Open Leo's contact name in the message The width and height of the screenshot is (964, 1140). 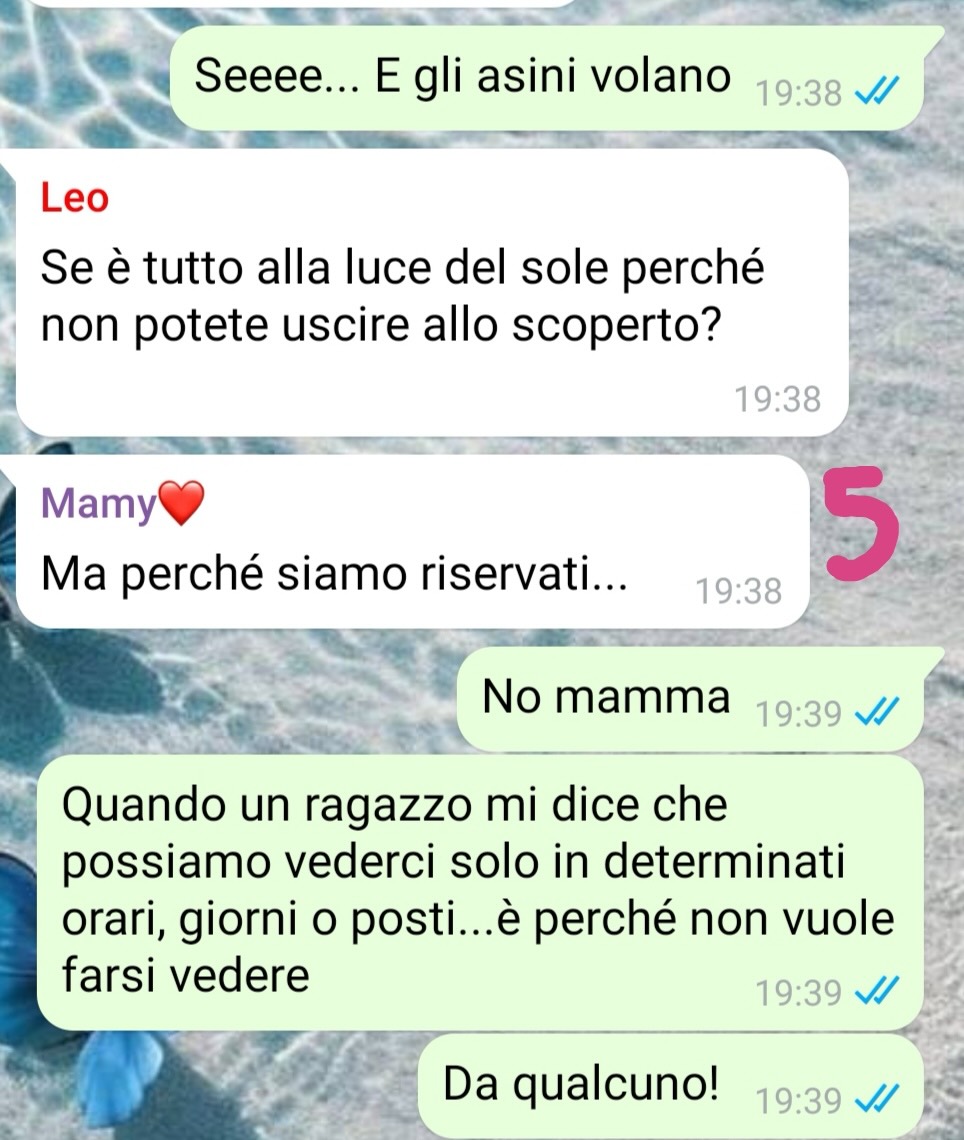pos(74,198)
